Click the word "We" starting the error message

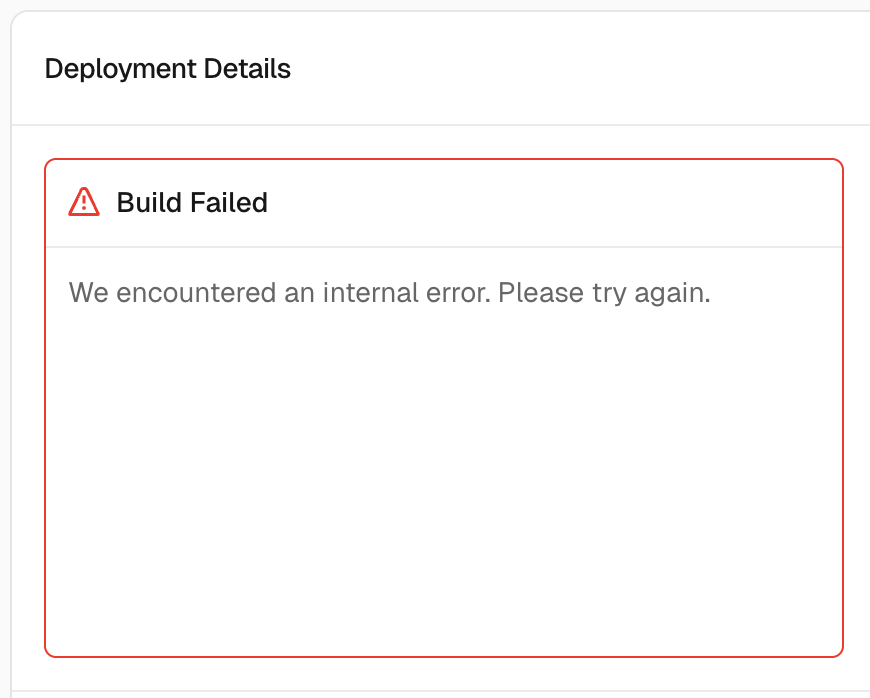(88, 294)
